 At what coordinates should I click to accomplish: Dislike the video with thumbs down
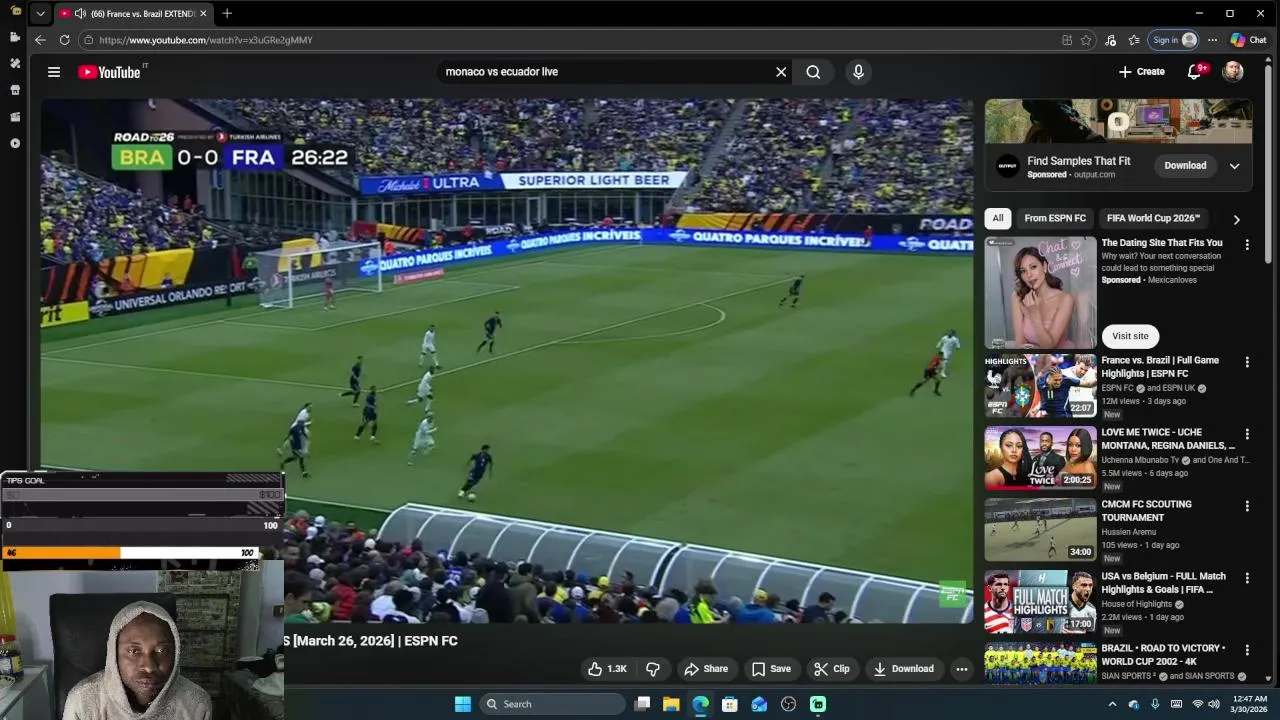coord(653,669)
